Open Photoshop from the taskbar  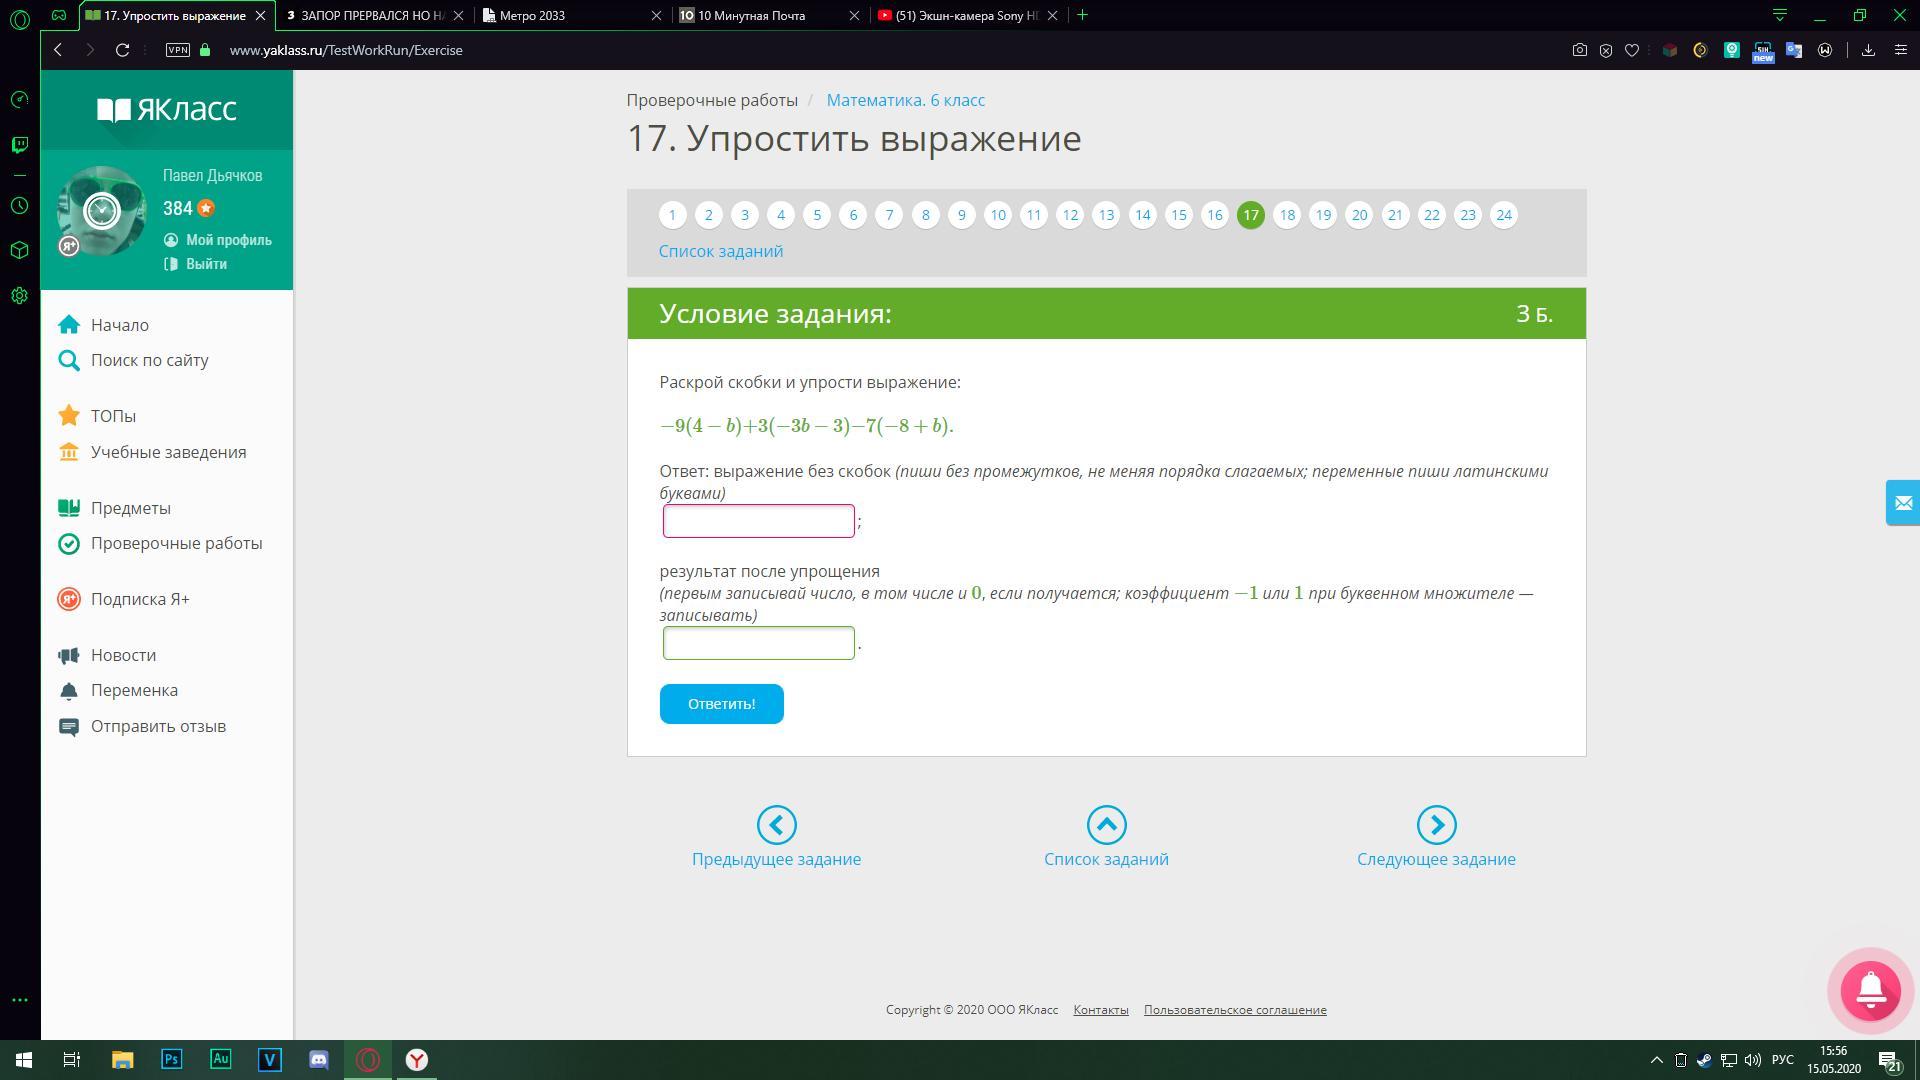click(x=171, y=1060)
